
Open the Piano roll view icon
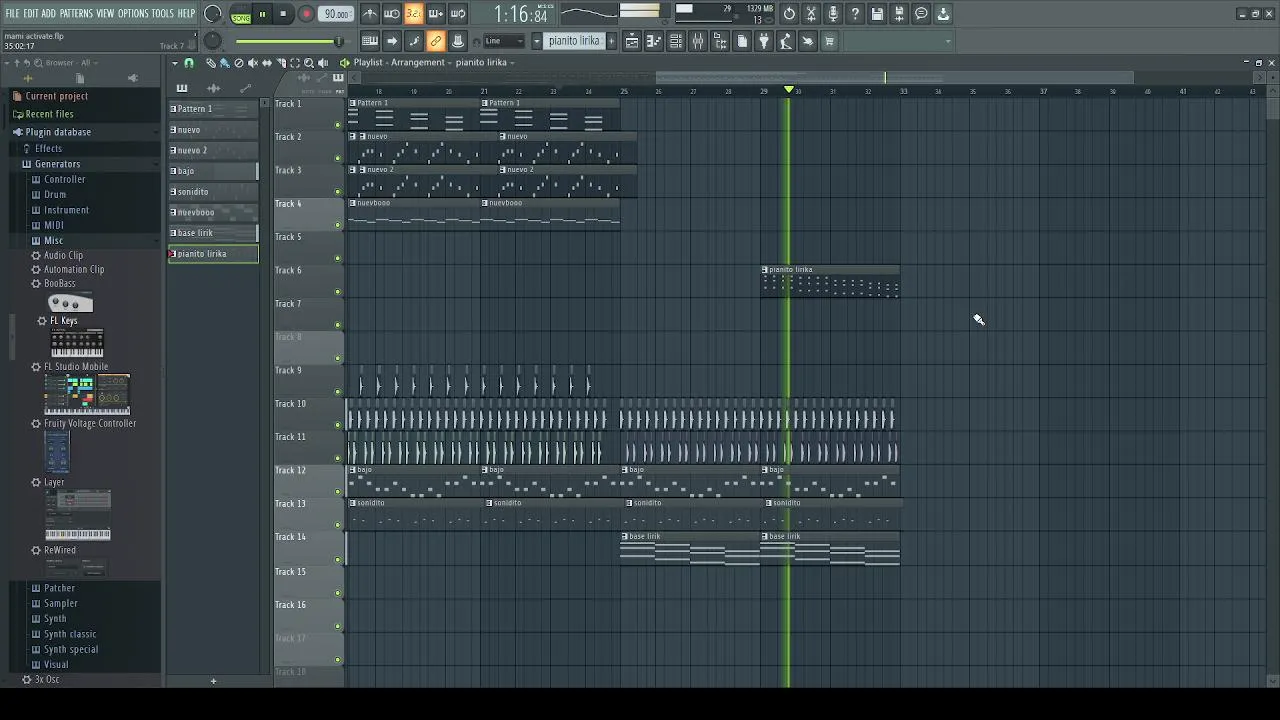[654, 41]
